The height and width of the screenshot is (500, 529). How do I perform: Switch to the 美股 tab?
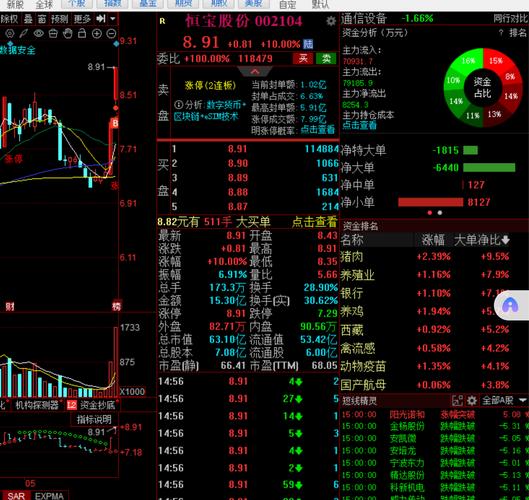coord(254,4)
